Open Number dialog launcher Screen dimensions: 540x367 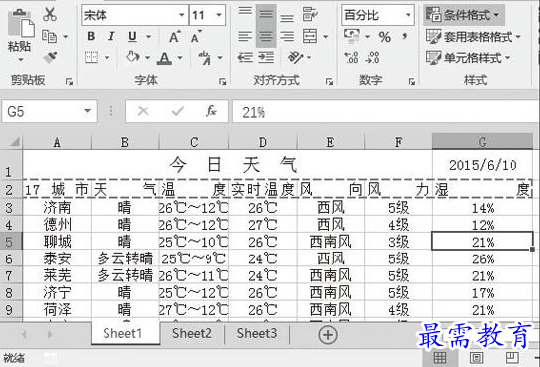tap(412, 82)
